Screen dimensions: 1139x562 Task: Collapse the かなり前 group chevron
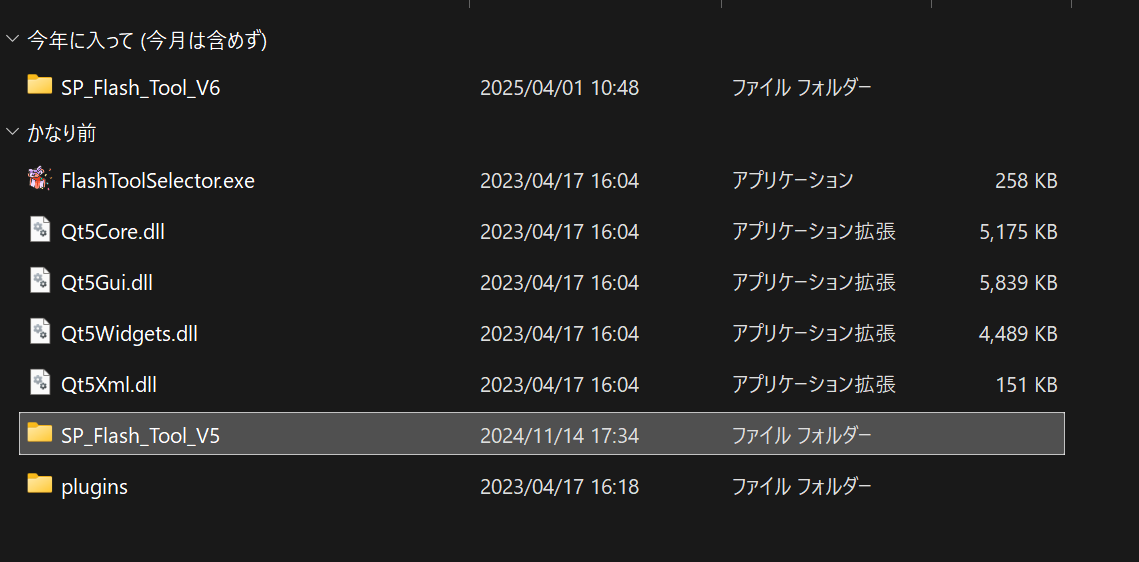coord(12,131)
